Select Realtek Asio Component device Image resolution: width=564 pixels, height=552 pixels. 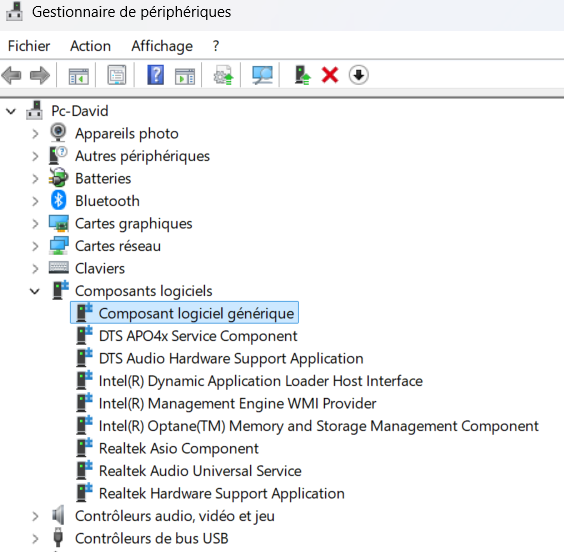(178, 448)
